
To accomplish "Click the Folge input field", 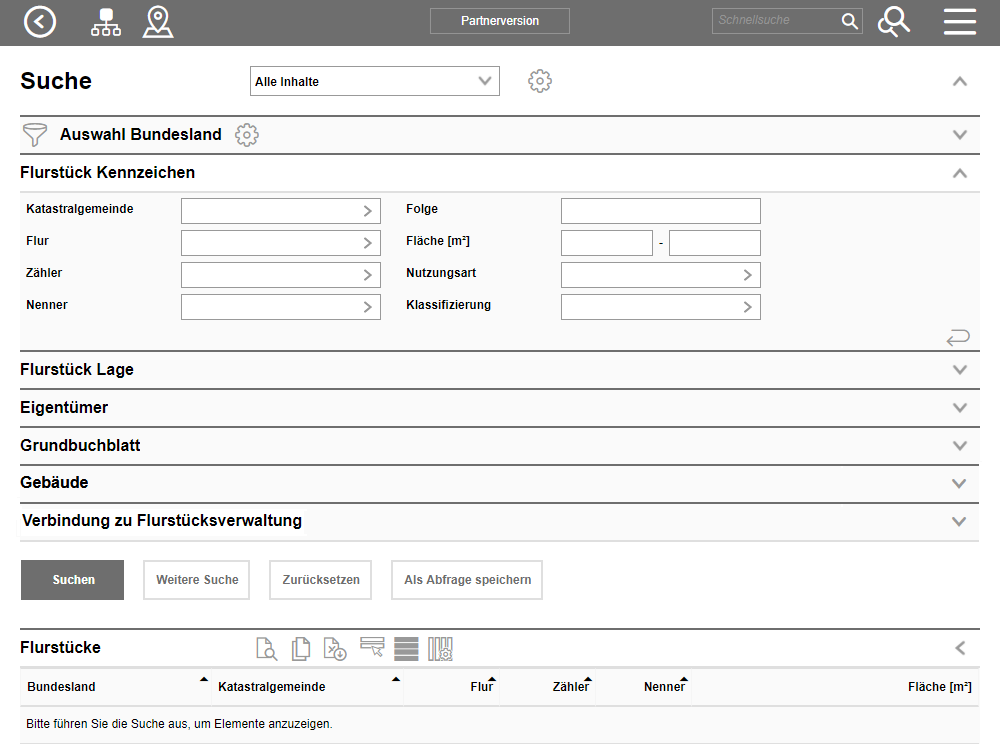I will 660,211.
